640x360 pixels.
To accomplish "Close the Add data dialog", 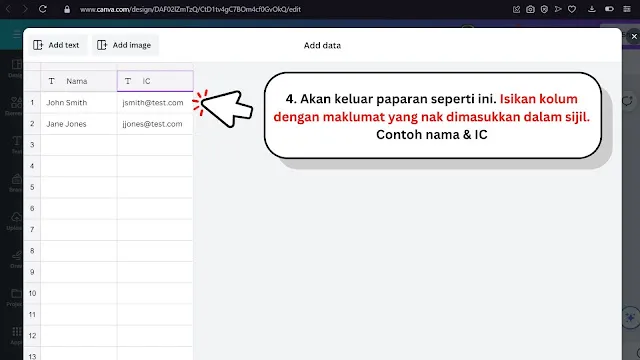I will click(634, 37).
